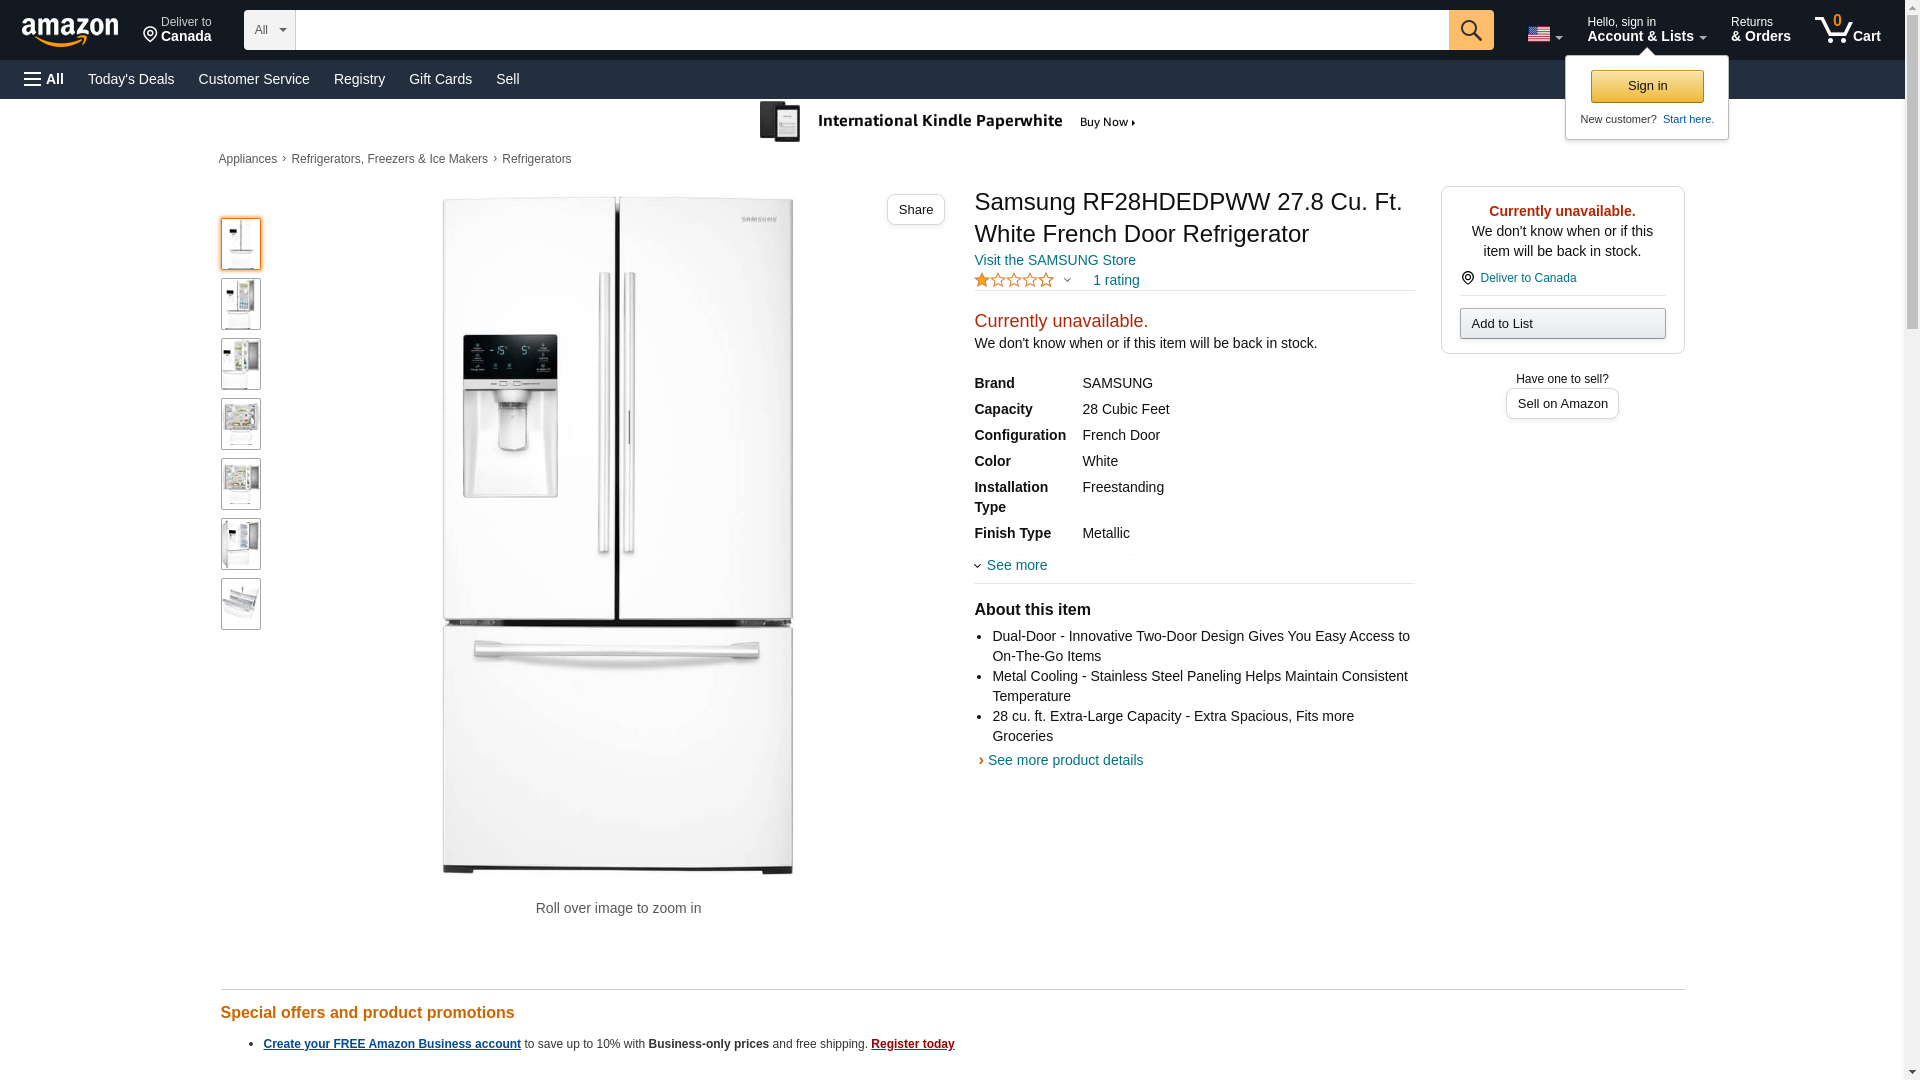Open the shopping cart icon
The image size is (1920, 1080).
[x=1846, y=30]
